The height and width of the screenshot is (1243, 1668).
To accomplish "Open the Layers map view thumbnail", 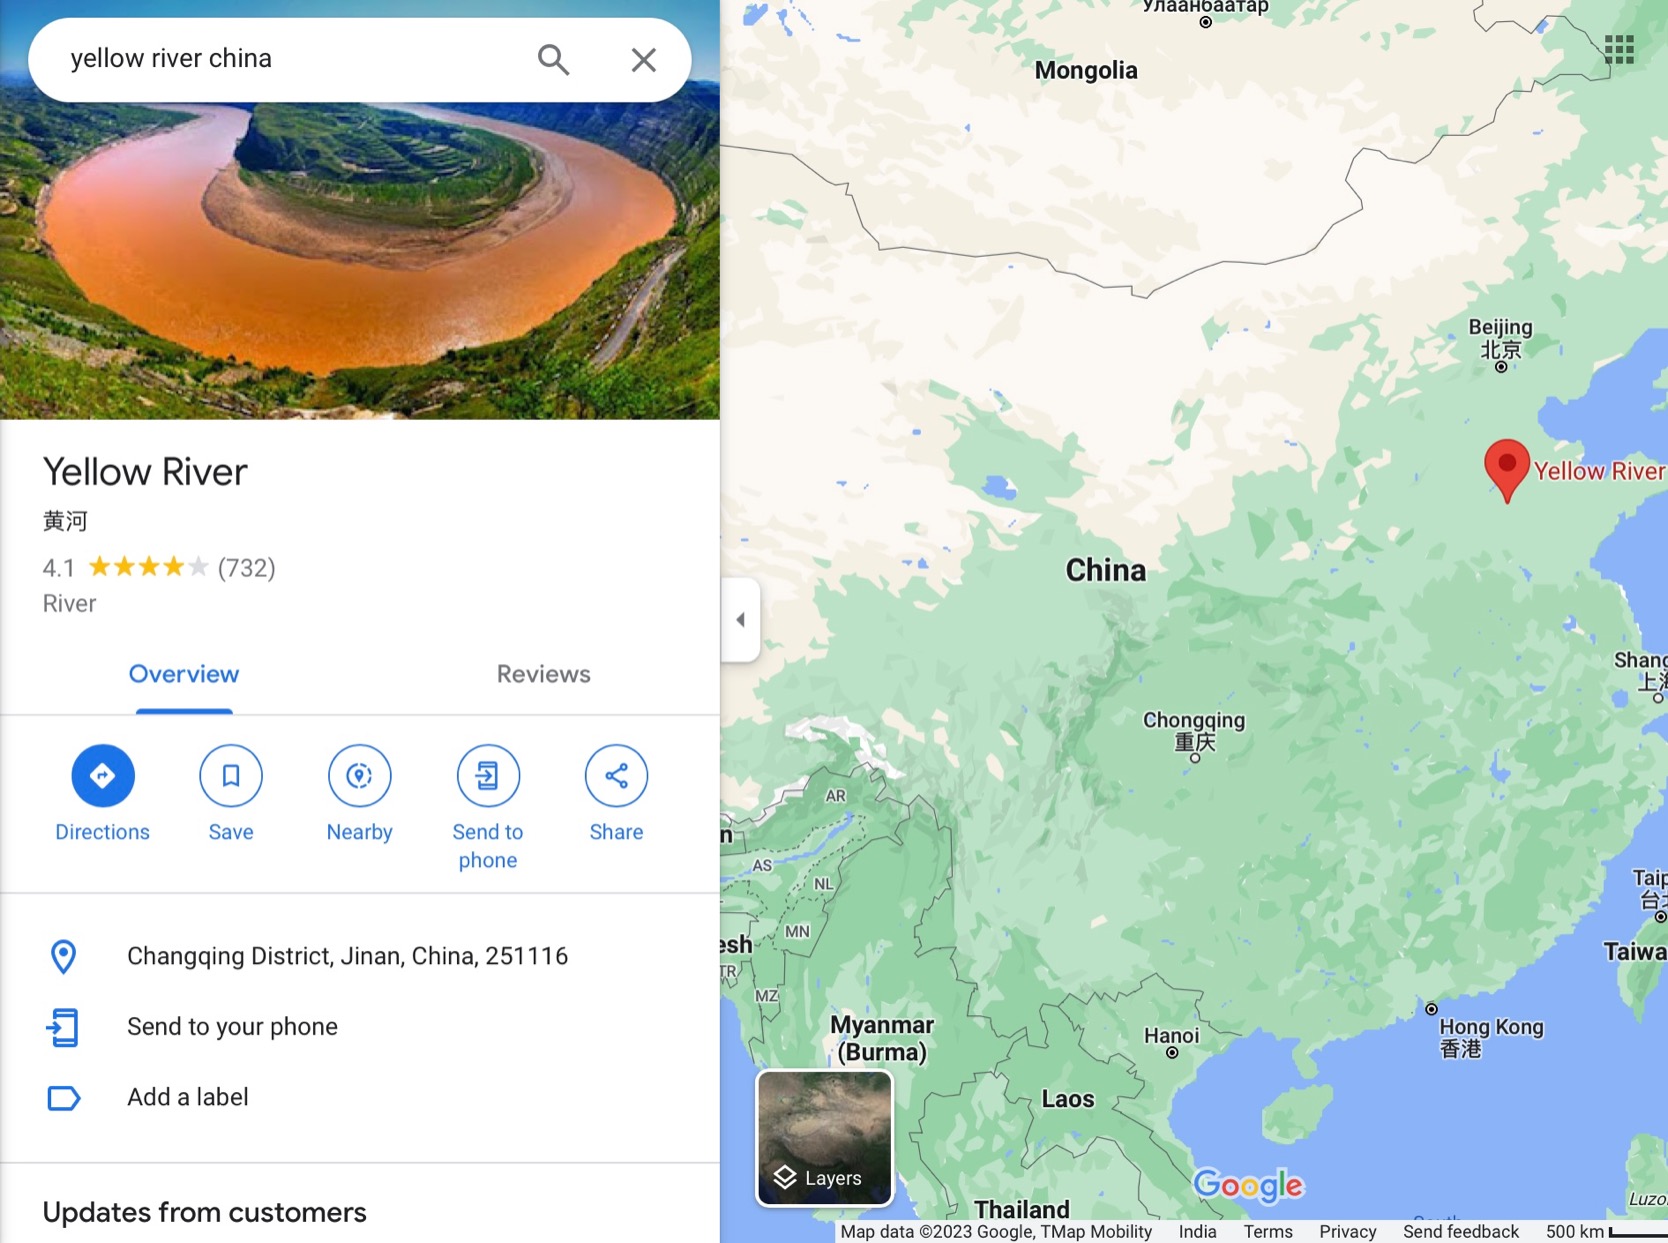I will (x=824, y=1138).
